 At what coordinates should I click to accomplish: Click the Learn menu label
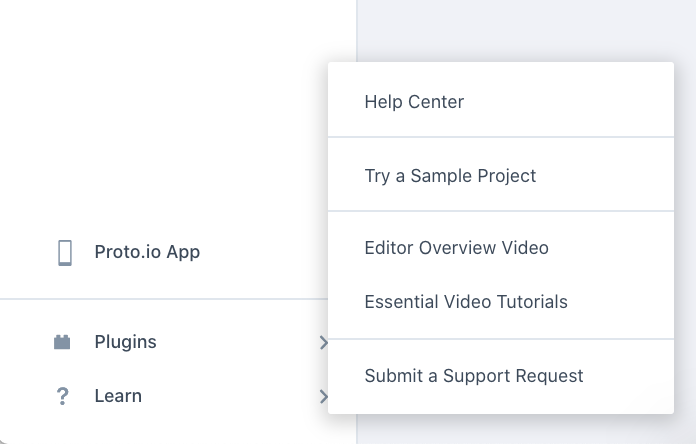coord(118,396)
